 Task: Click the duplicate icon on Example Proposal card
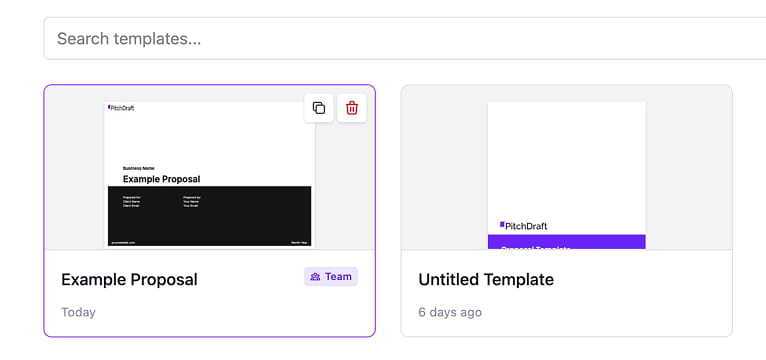[319, 108]
